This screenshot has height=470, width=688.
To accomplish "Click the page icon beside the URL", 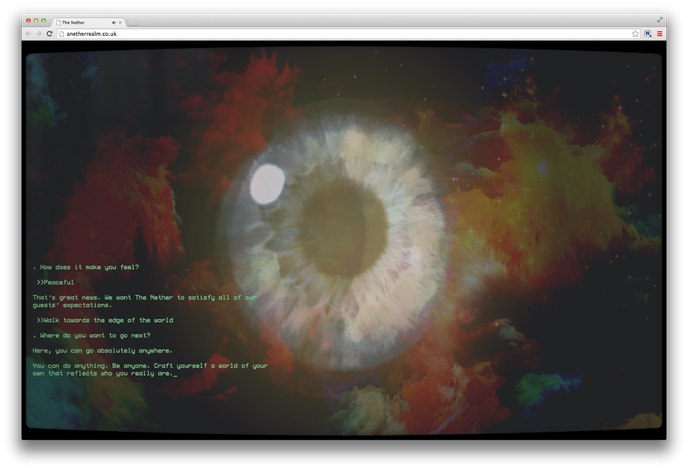I will 60,33.
